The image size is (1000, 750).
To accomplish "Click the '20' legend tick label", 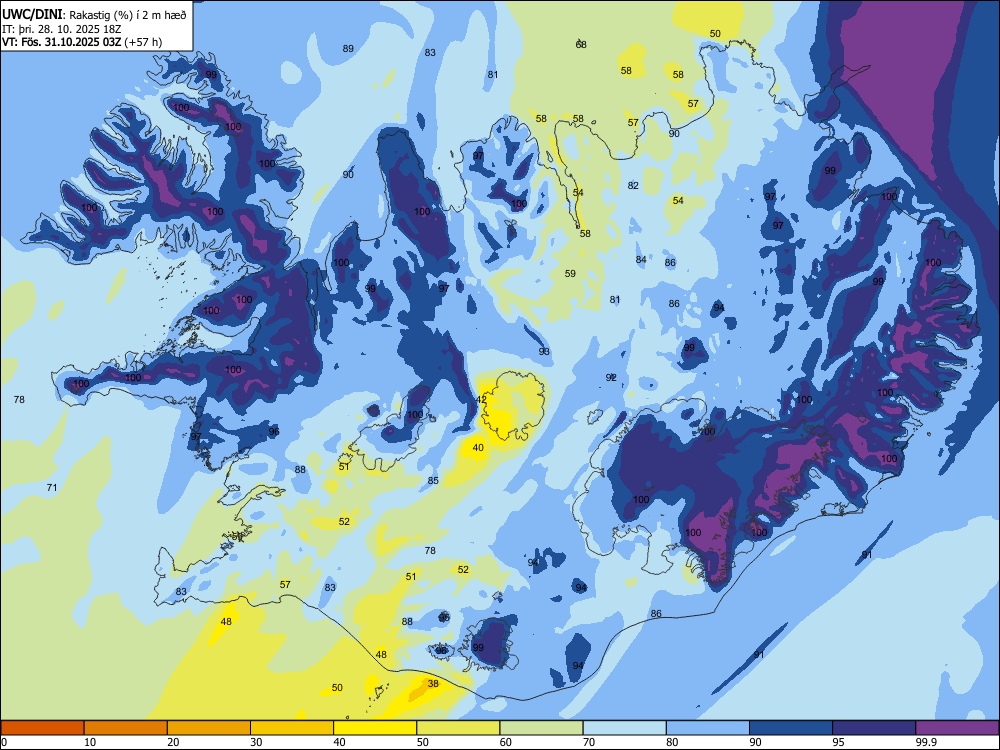I will click(173, 742).
